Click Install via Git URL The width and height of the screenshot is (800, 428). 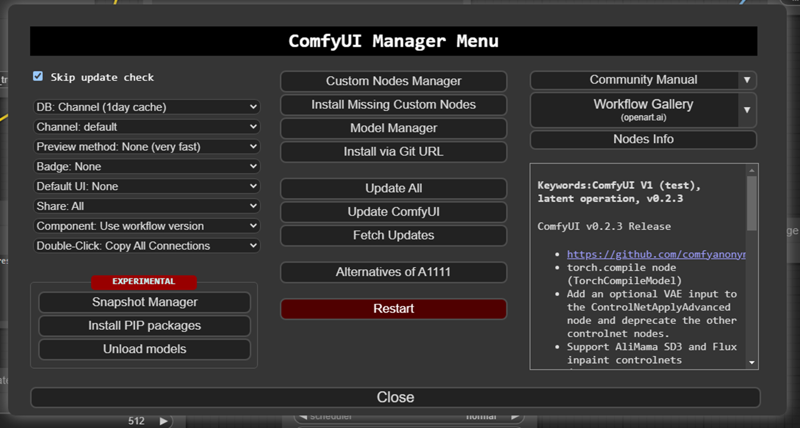[x=393, y=152]
